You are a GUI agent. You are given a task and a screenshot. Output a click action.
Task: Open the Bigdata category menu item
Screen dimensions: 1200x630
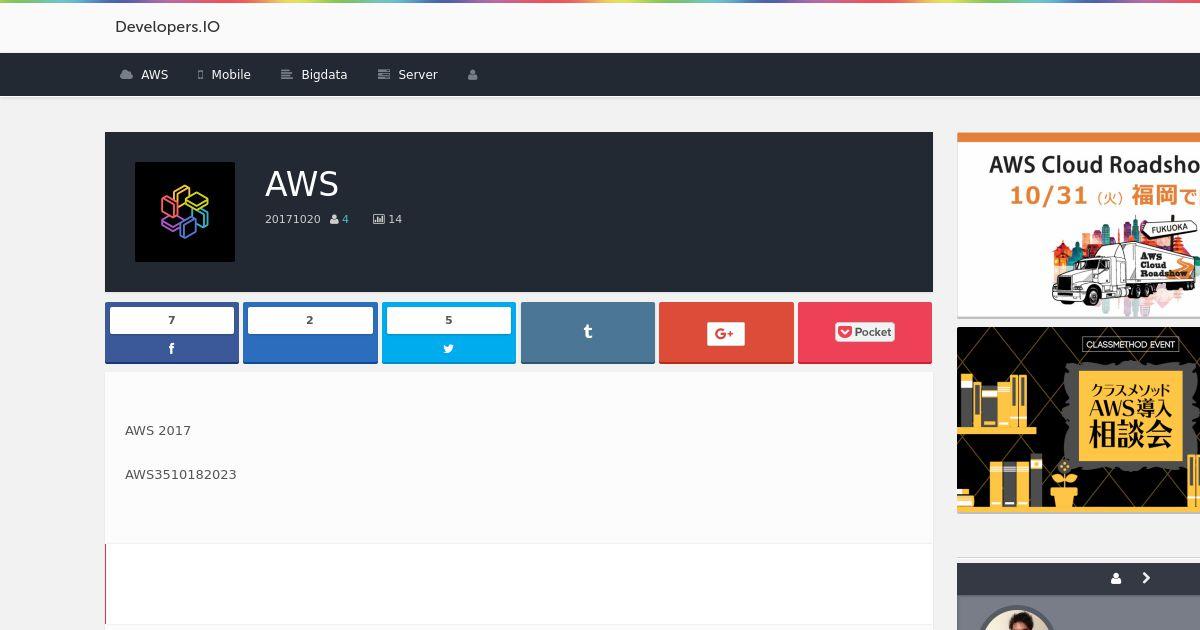314,75
